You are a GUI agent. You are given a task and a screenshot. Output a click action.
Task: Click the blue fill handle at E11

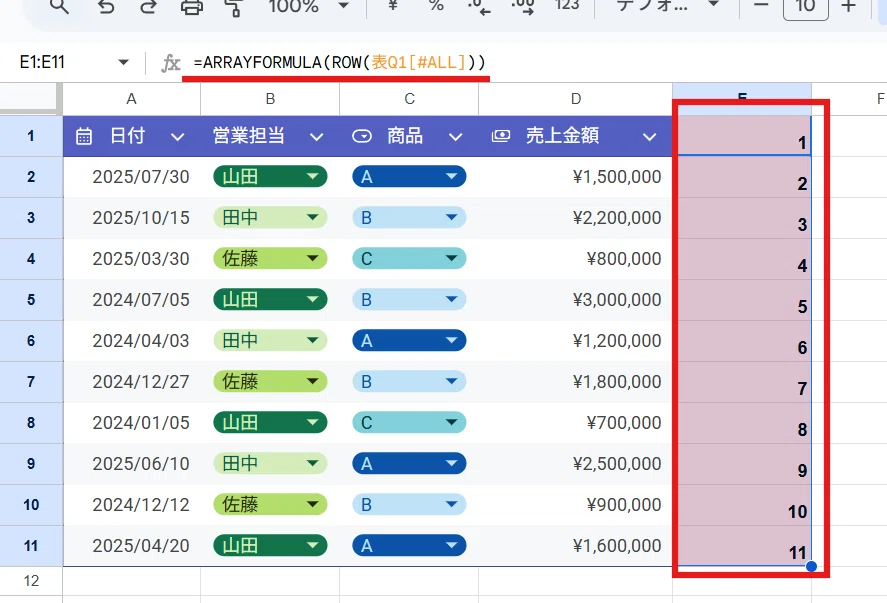811,566
